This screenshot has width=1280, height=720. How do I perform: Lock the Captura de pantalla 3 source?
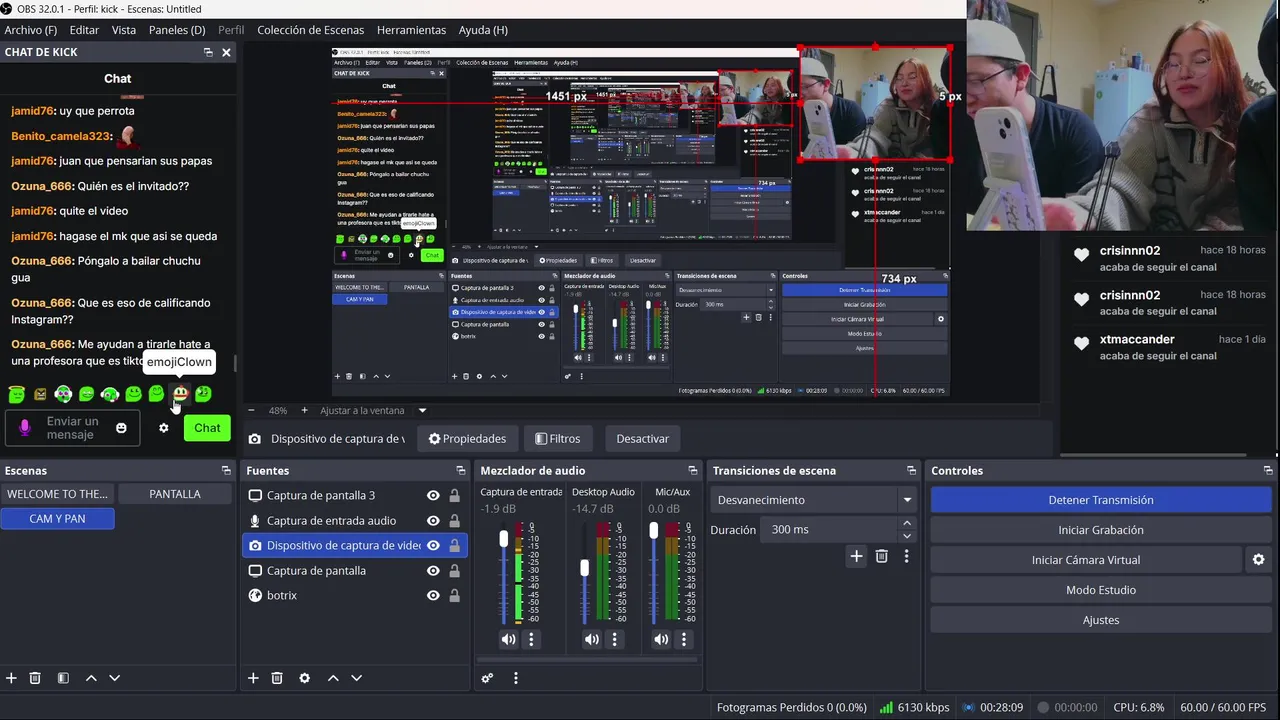coord(454,495)
